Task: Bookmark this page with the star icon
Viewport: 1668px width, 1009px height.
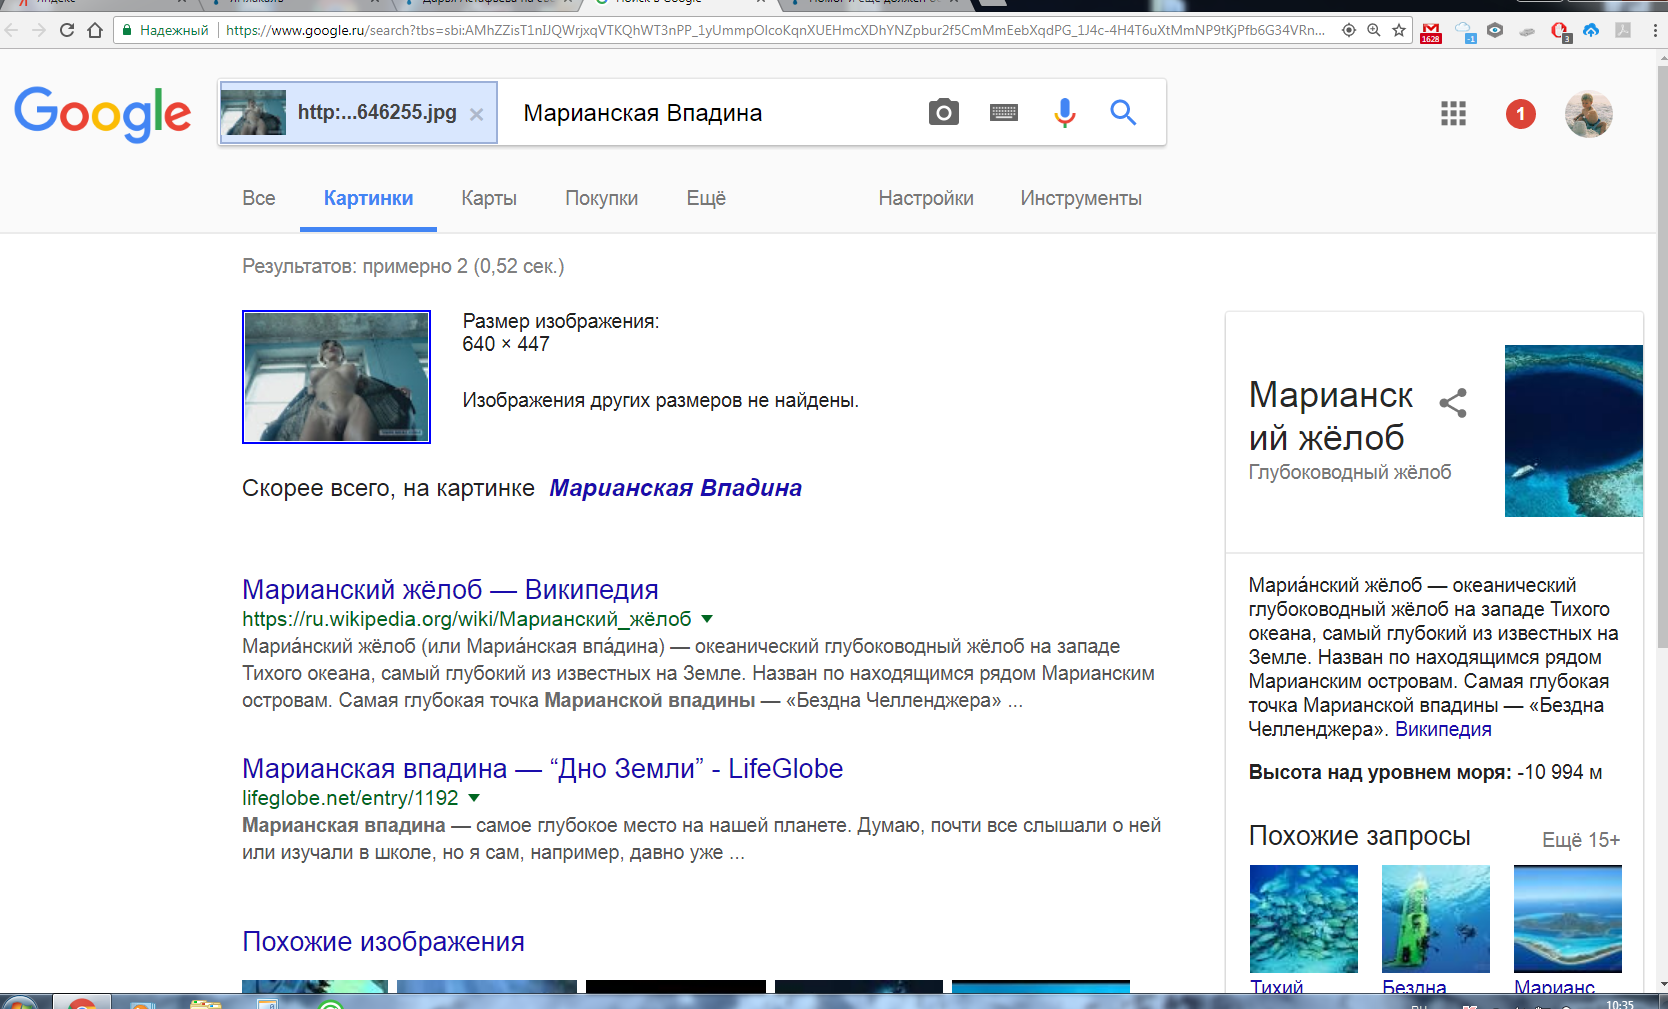Action: (1399, 30)
